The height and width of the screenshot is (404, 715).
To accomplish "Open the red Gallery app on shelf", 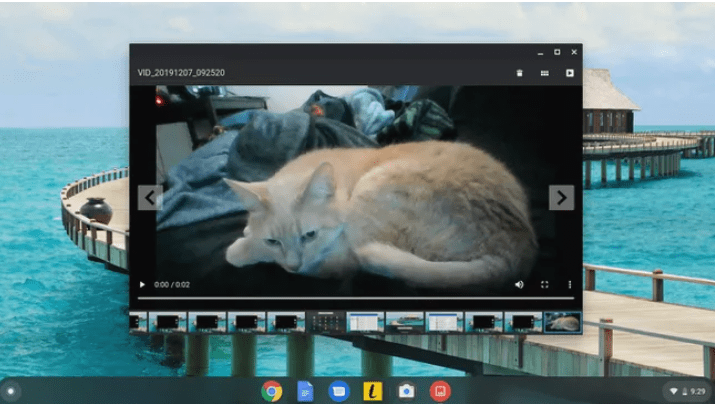I will (x=440, y=391).
